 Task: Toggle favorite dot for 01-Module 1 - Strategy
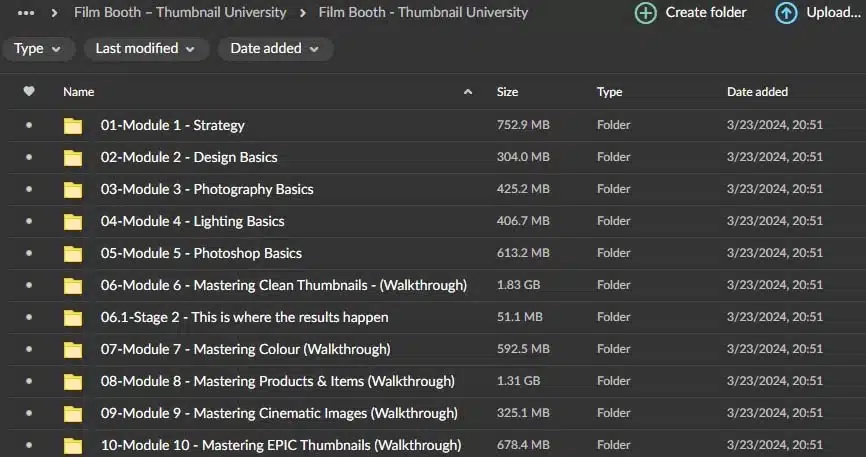[x=29, y=125]
